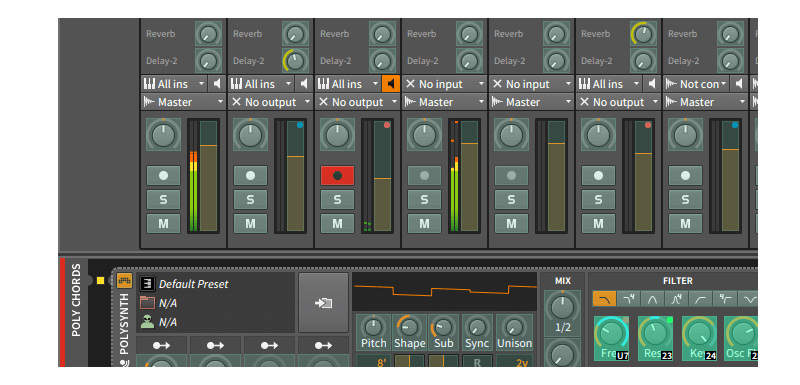Disarm the red record arm button
Image resolution: width=800 pixels, height=385 pixels.
click(337, 175)
